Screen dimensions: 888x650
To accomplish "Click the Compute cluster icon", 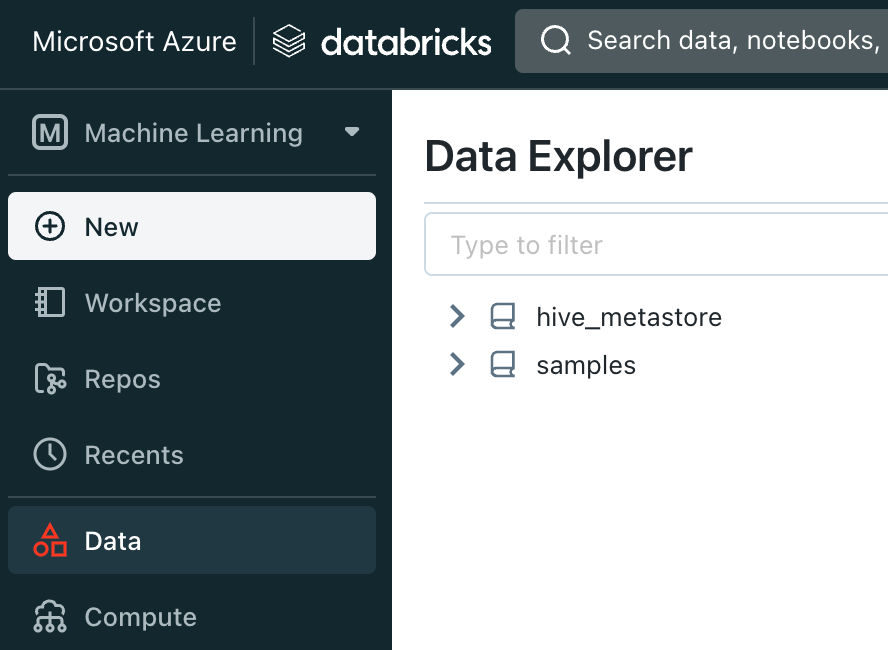I will pos(49,617).
